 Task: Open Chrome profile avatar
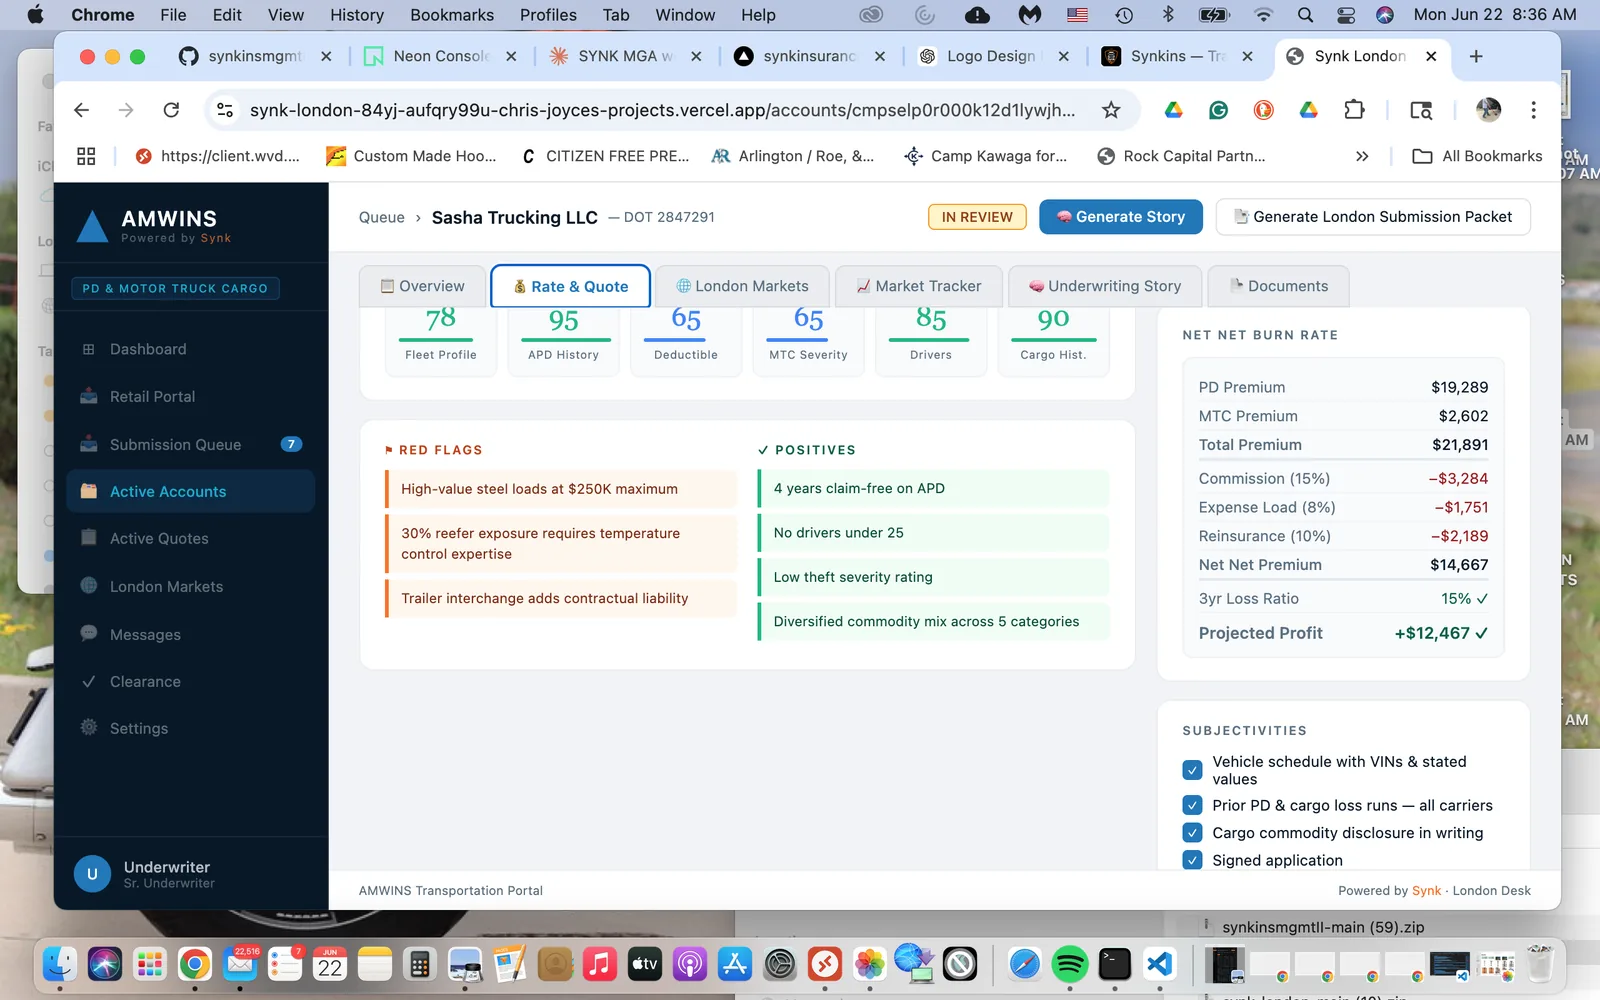(1488, 110)
